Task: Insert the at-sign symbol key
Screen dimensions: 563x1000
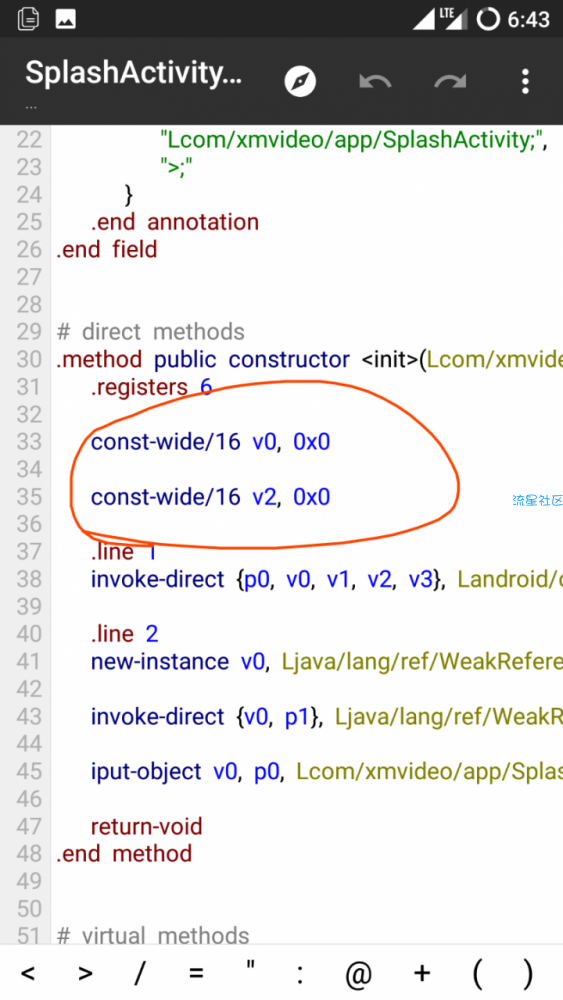Action: (358, 974)
